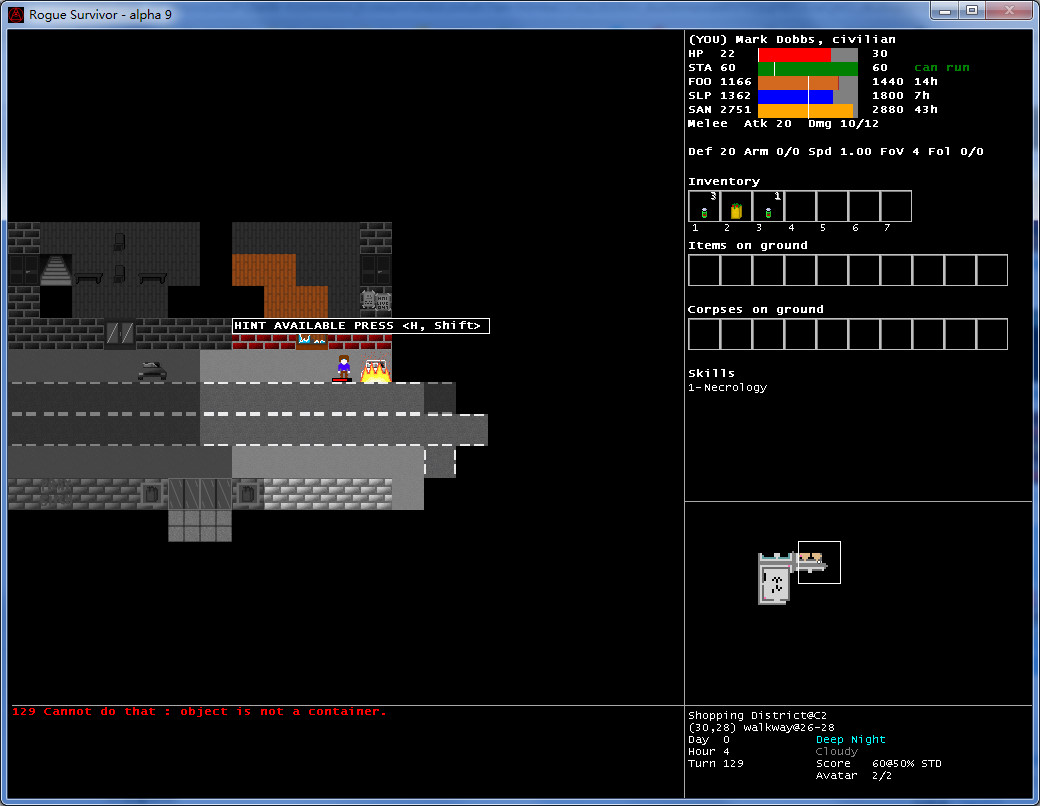Click the burning car next to the player
1040x806 pixels.
pos(375,369)
